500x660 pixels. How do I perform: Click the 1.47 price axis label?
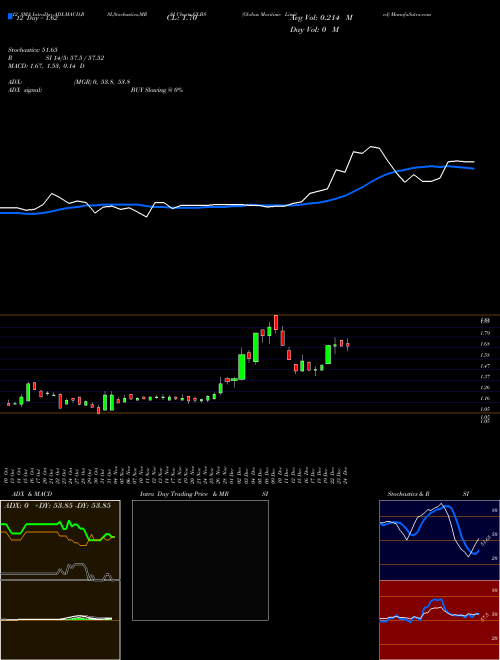tap(485, 366)
